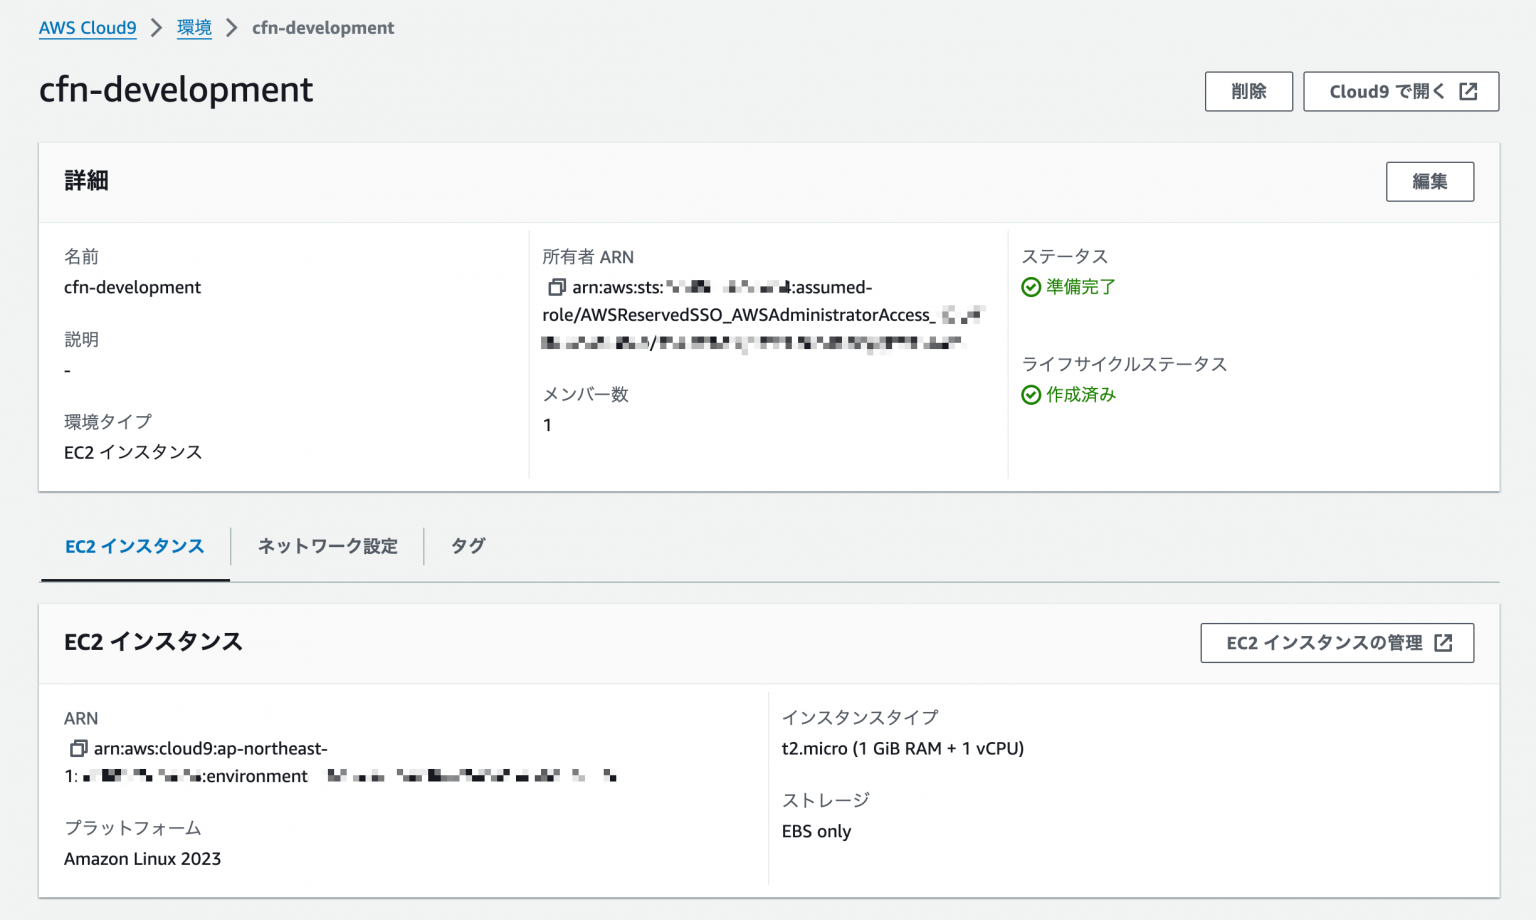Open the タグ tab
Screen dimensions: 1536x920
tap(466, 546)
